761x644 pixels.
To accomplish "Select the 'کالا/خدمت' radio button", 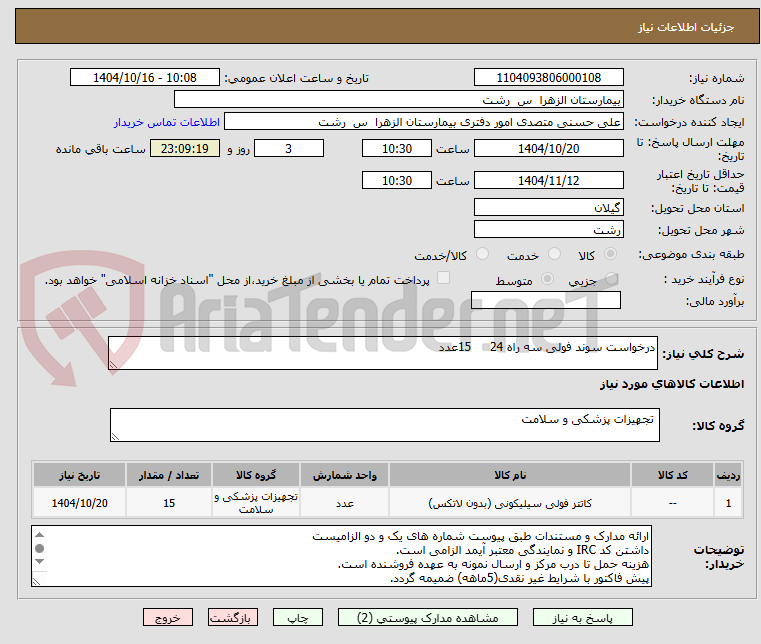I will [482, 254].
